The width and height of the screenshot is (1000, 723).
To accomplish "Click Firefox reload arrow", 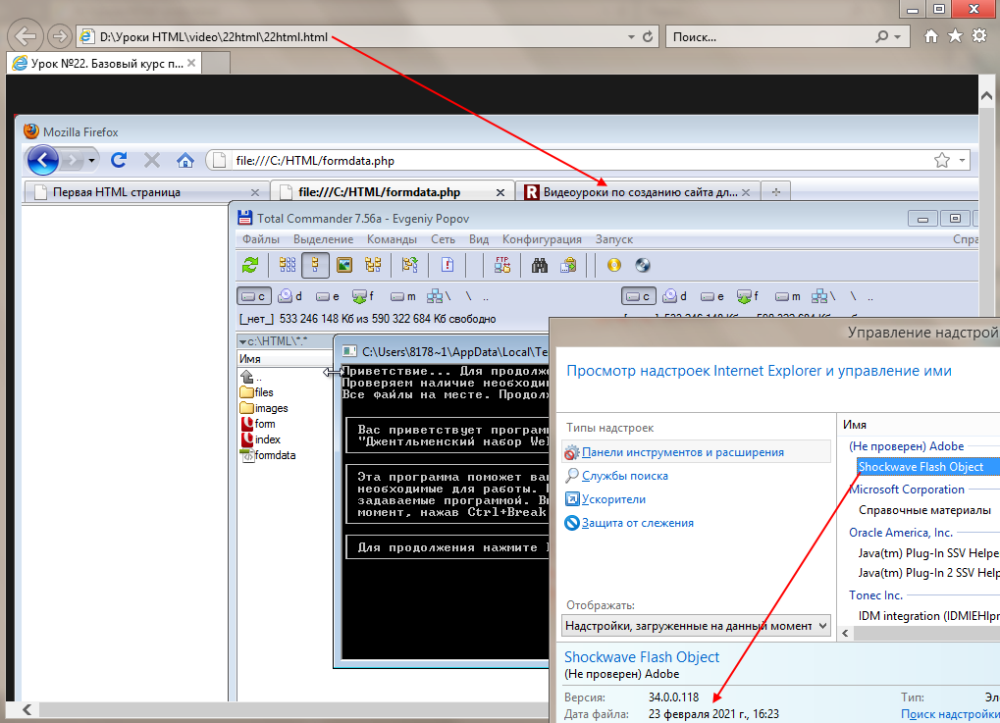I will pos(119,160).
